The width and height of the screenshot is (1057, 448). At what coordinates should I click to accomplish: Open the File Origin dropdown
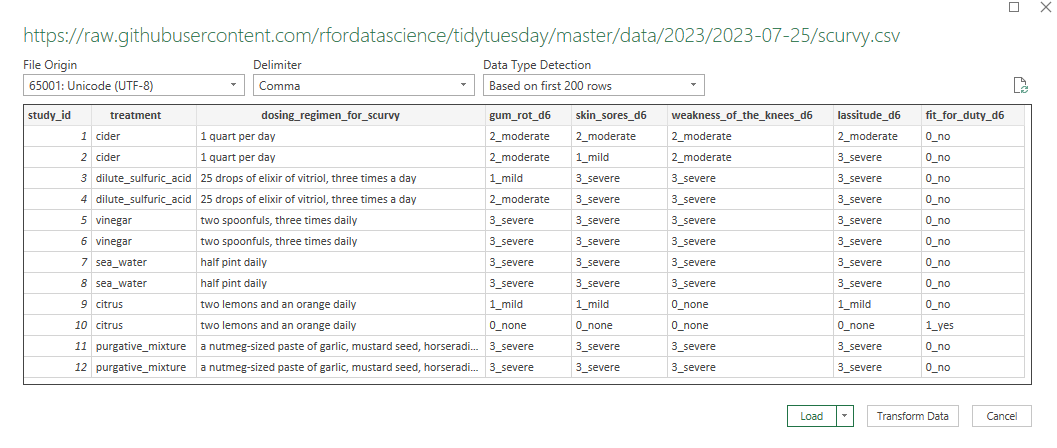(133, 86)
